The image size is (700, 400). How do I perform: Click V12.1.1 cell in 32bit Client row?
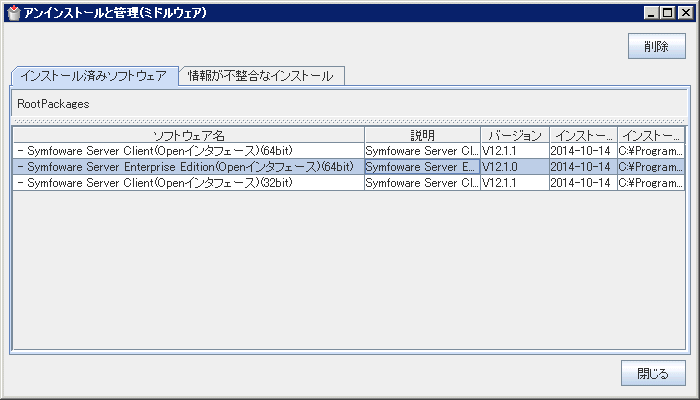(515, 183)
